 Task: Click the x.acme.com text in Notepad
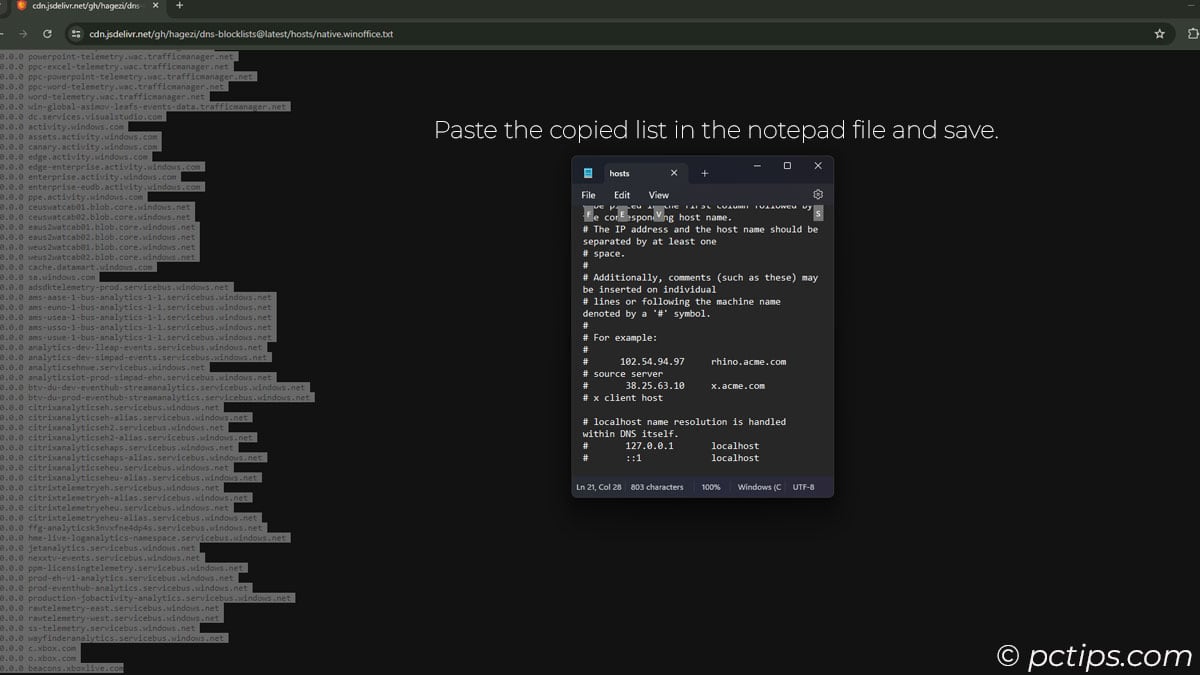[x=738, y=386]
